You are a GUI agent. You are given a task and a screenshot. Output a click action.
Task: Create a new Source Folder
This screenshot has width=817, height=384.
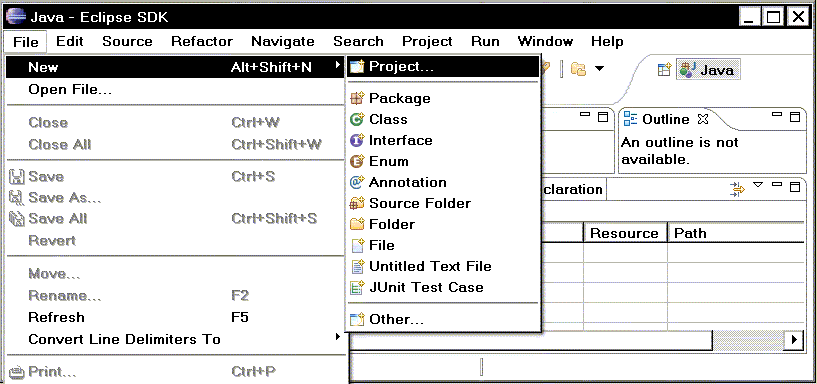(x=443, y=203)
